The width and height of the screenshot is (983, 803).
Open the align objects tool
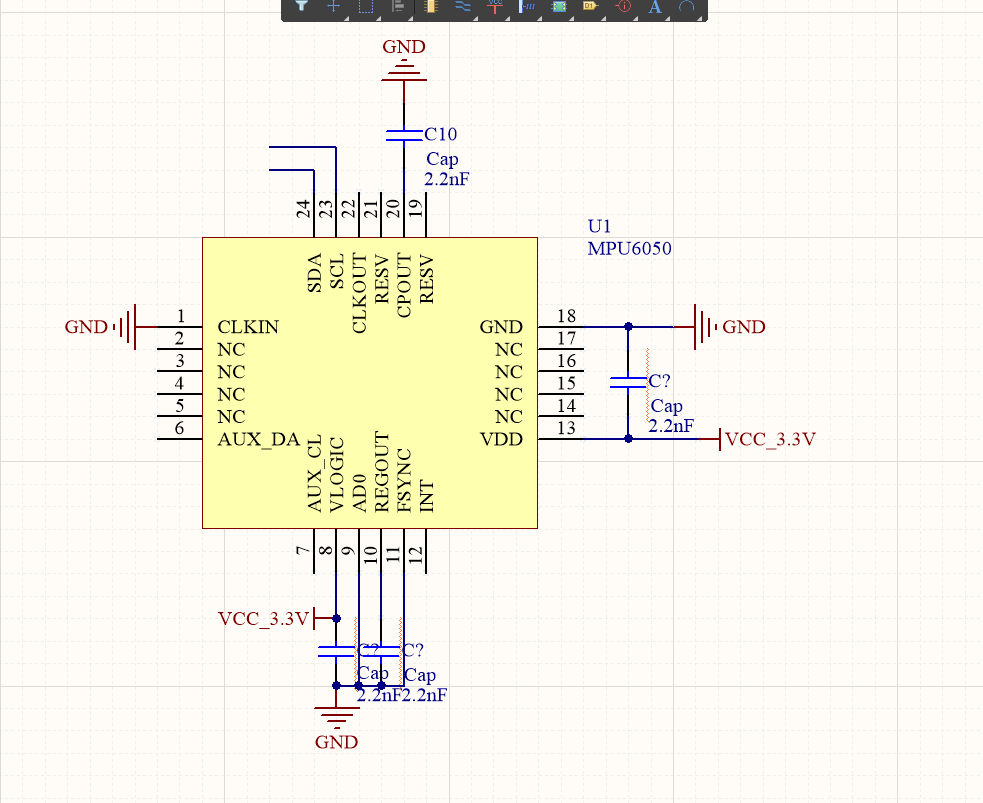tap(397, 6)
